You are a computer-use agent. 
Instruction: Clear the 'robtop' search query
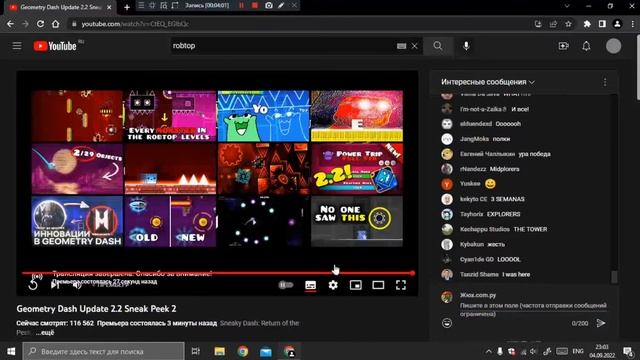click(x=415, y=46)
